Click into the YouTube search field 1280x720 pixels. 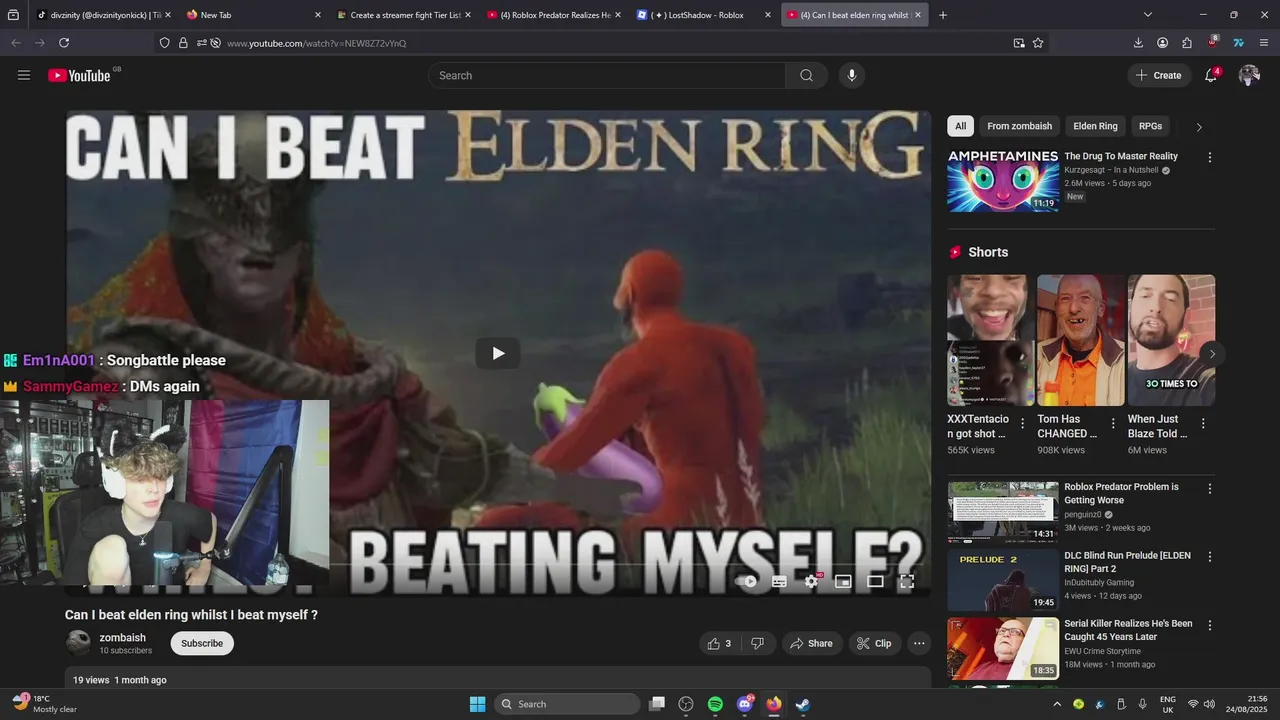tap(607, 75)
